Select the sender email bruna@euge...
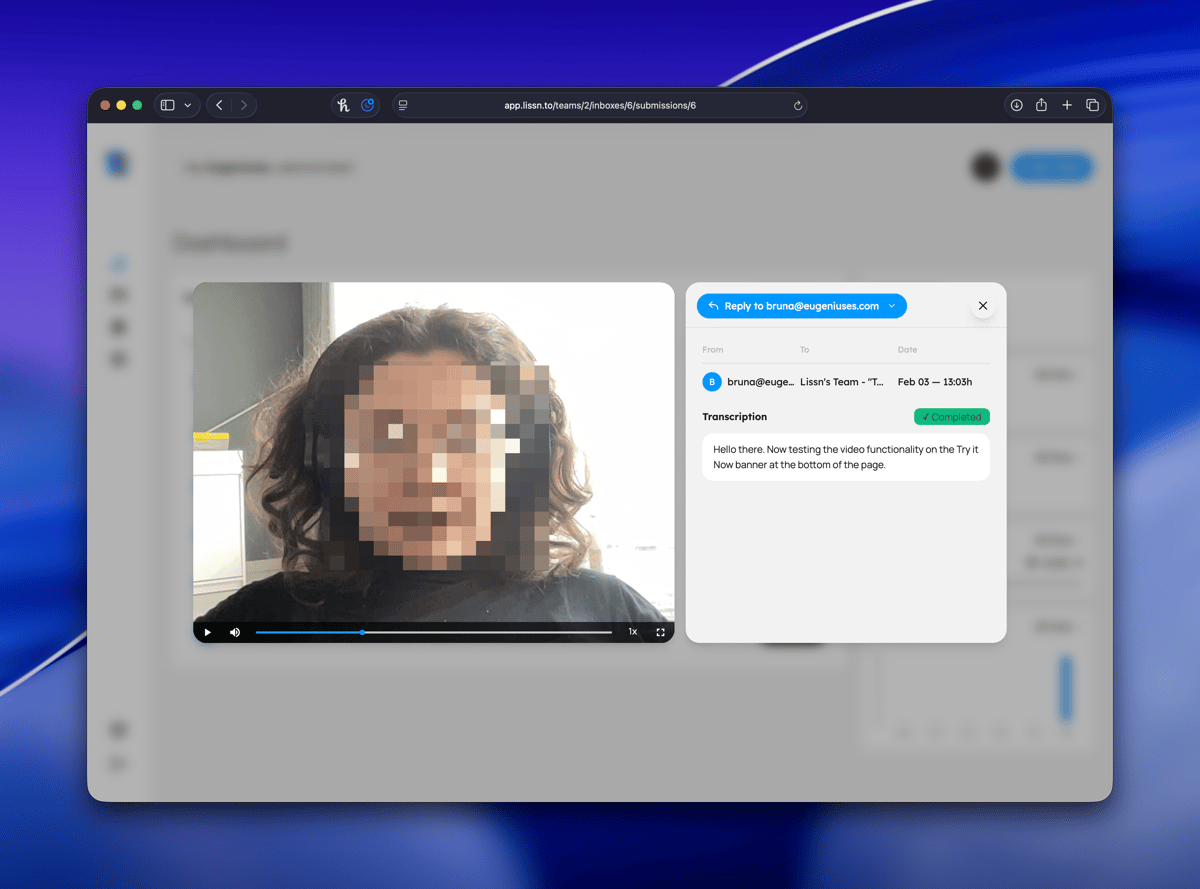1200x889 pixels. (761, 382)
